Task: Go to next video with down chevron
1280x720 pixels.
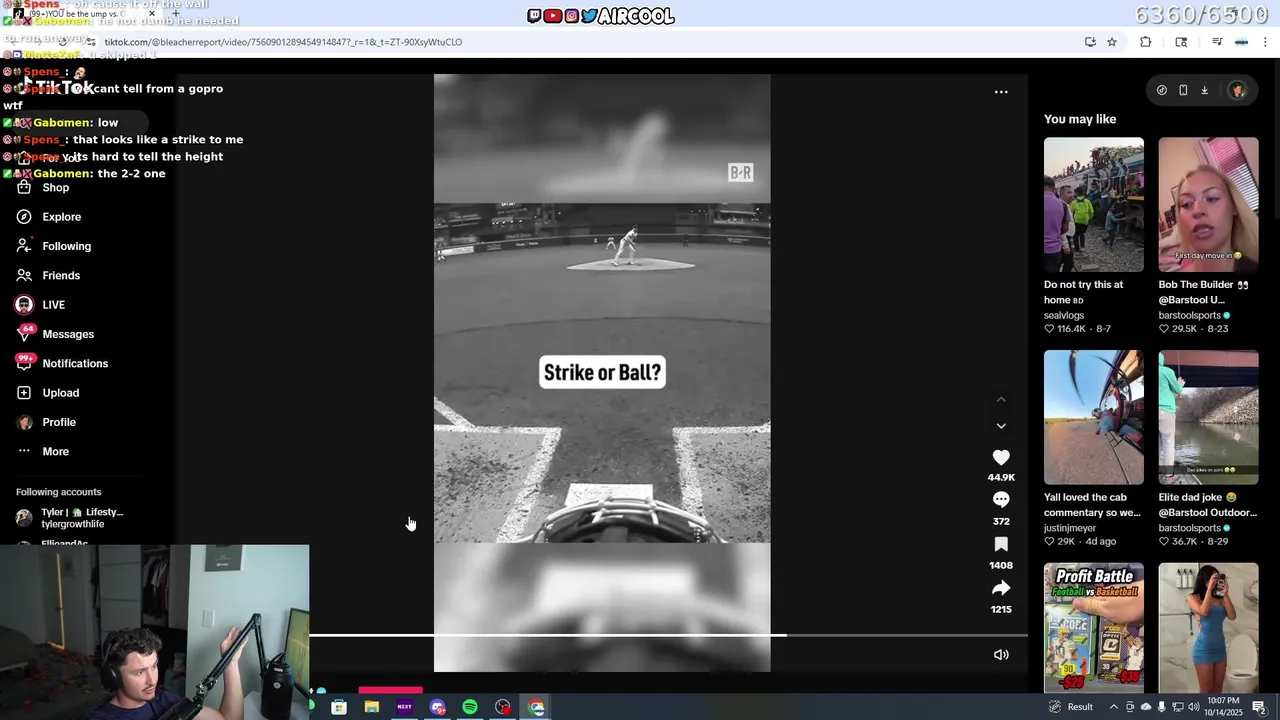Action: click(1001, 426)
